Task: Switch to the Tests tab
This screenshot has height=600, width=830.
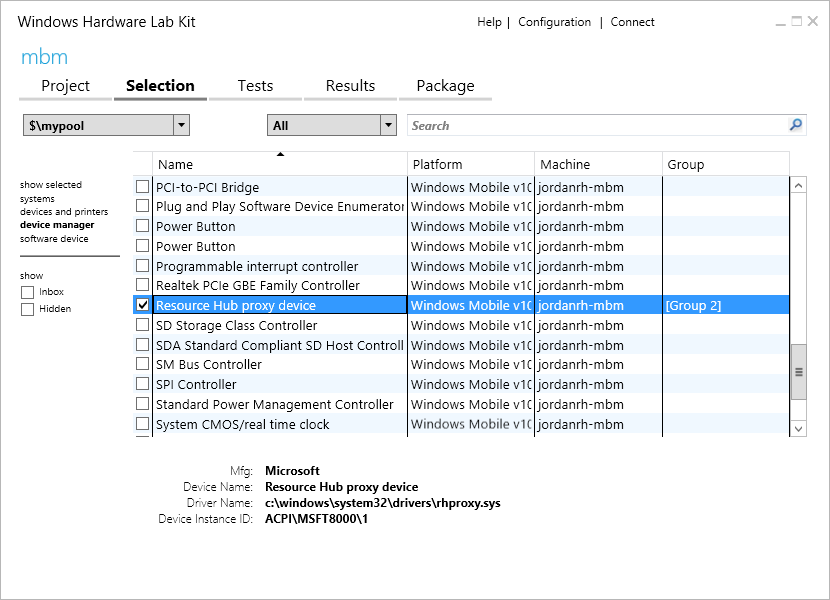Action: pos(255,86)
